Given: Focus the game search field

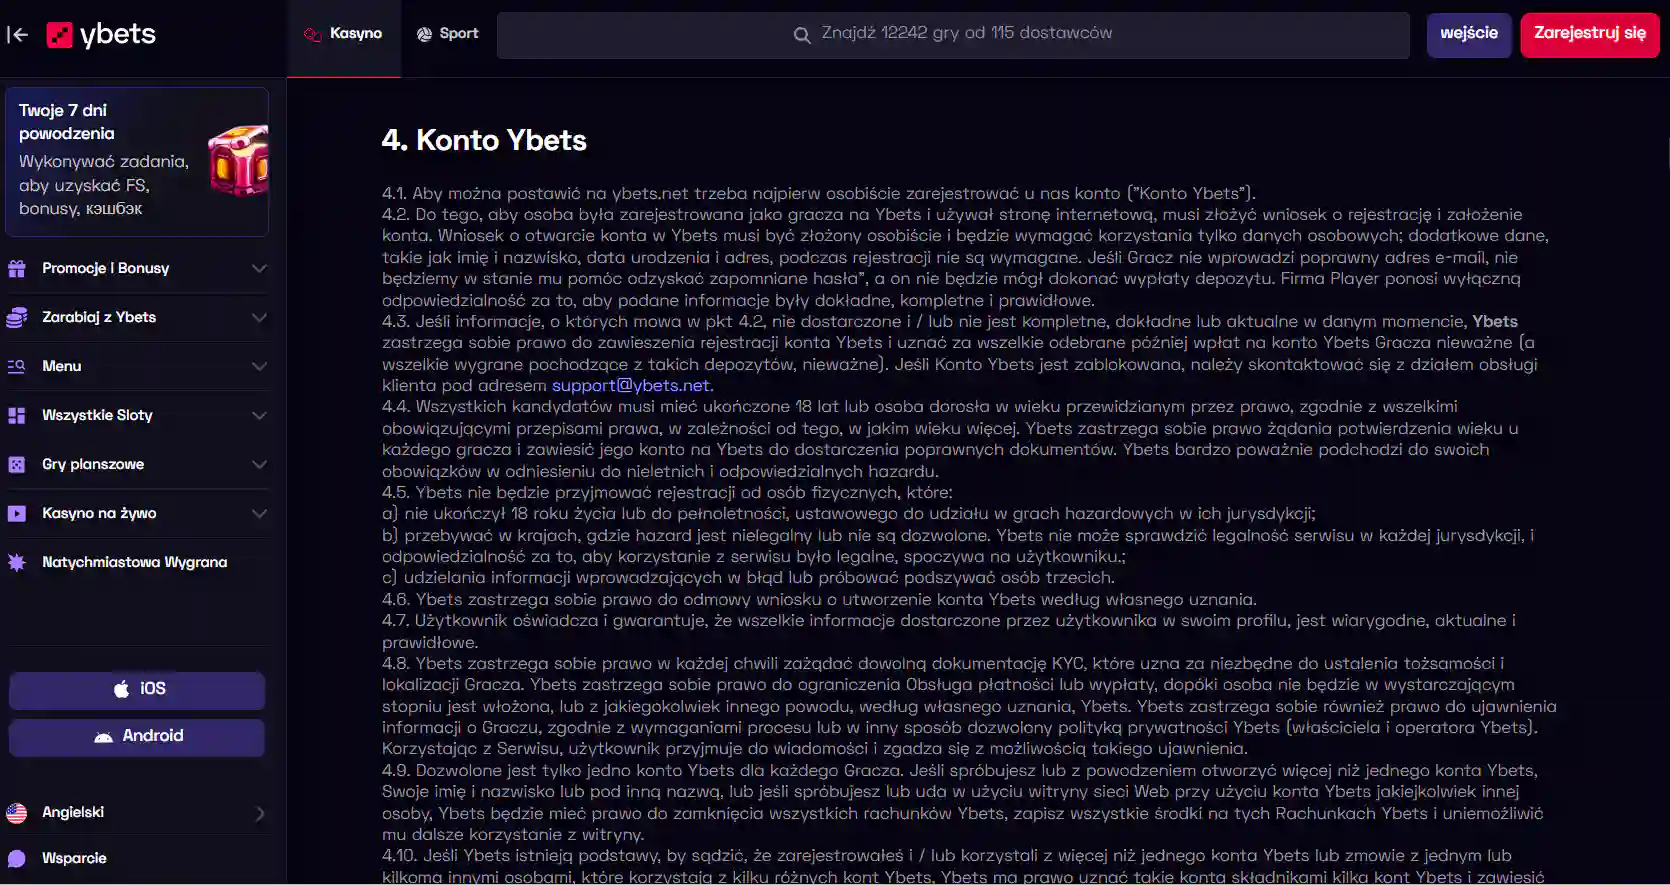Looking at the screenshot, I should [x=953, y=35].
